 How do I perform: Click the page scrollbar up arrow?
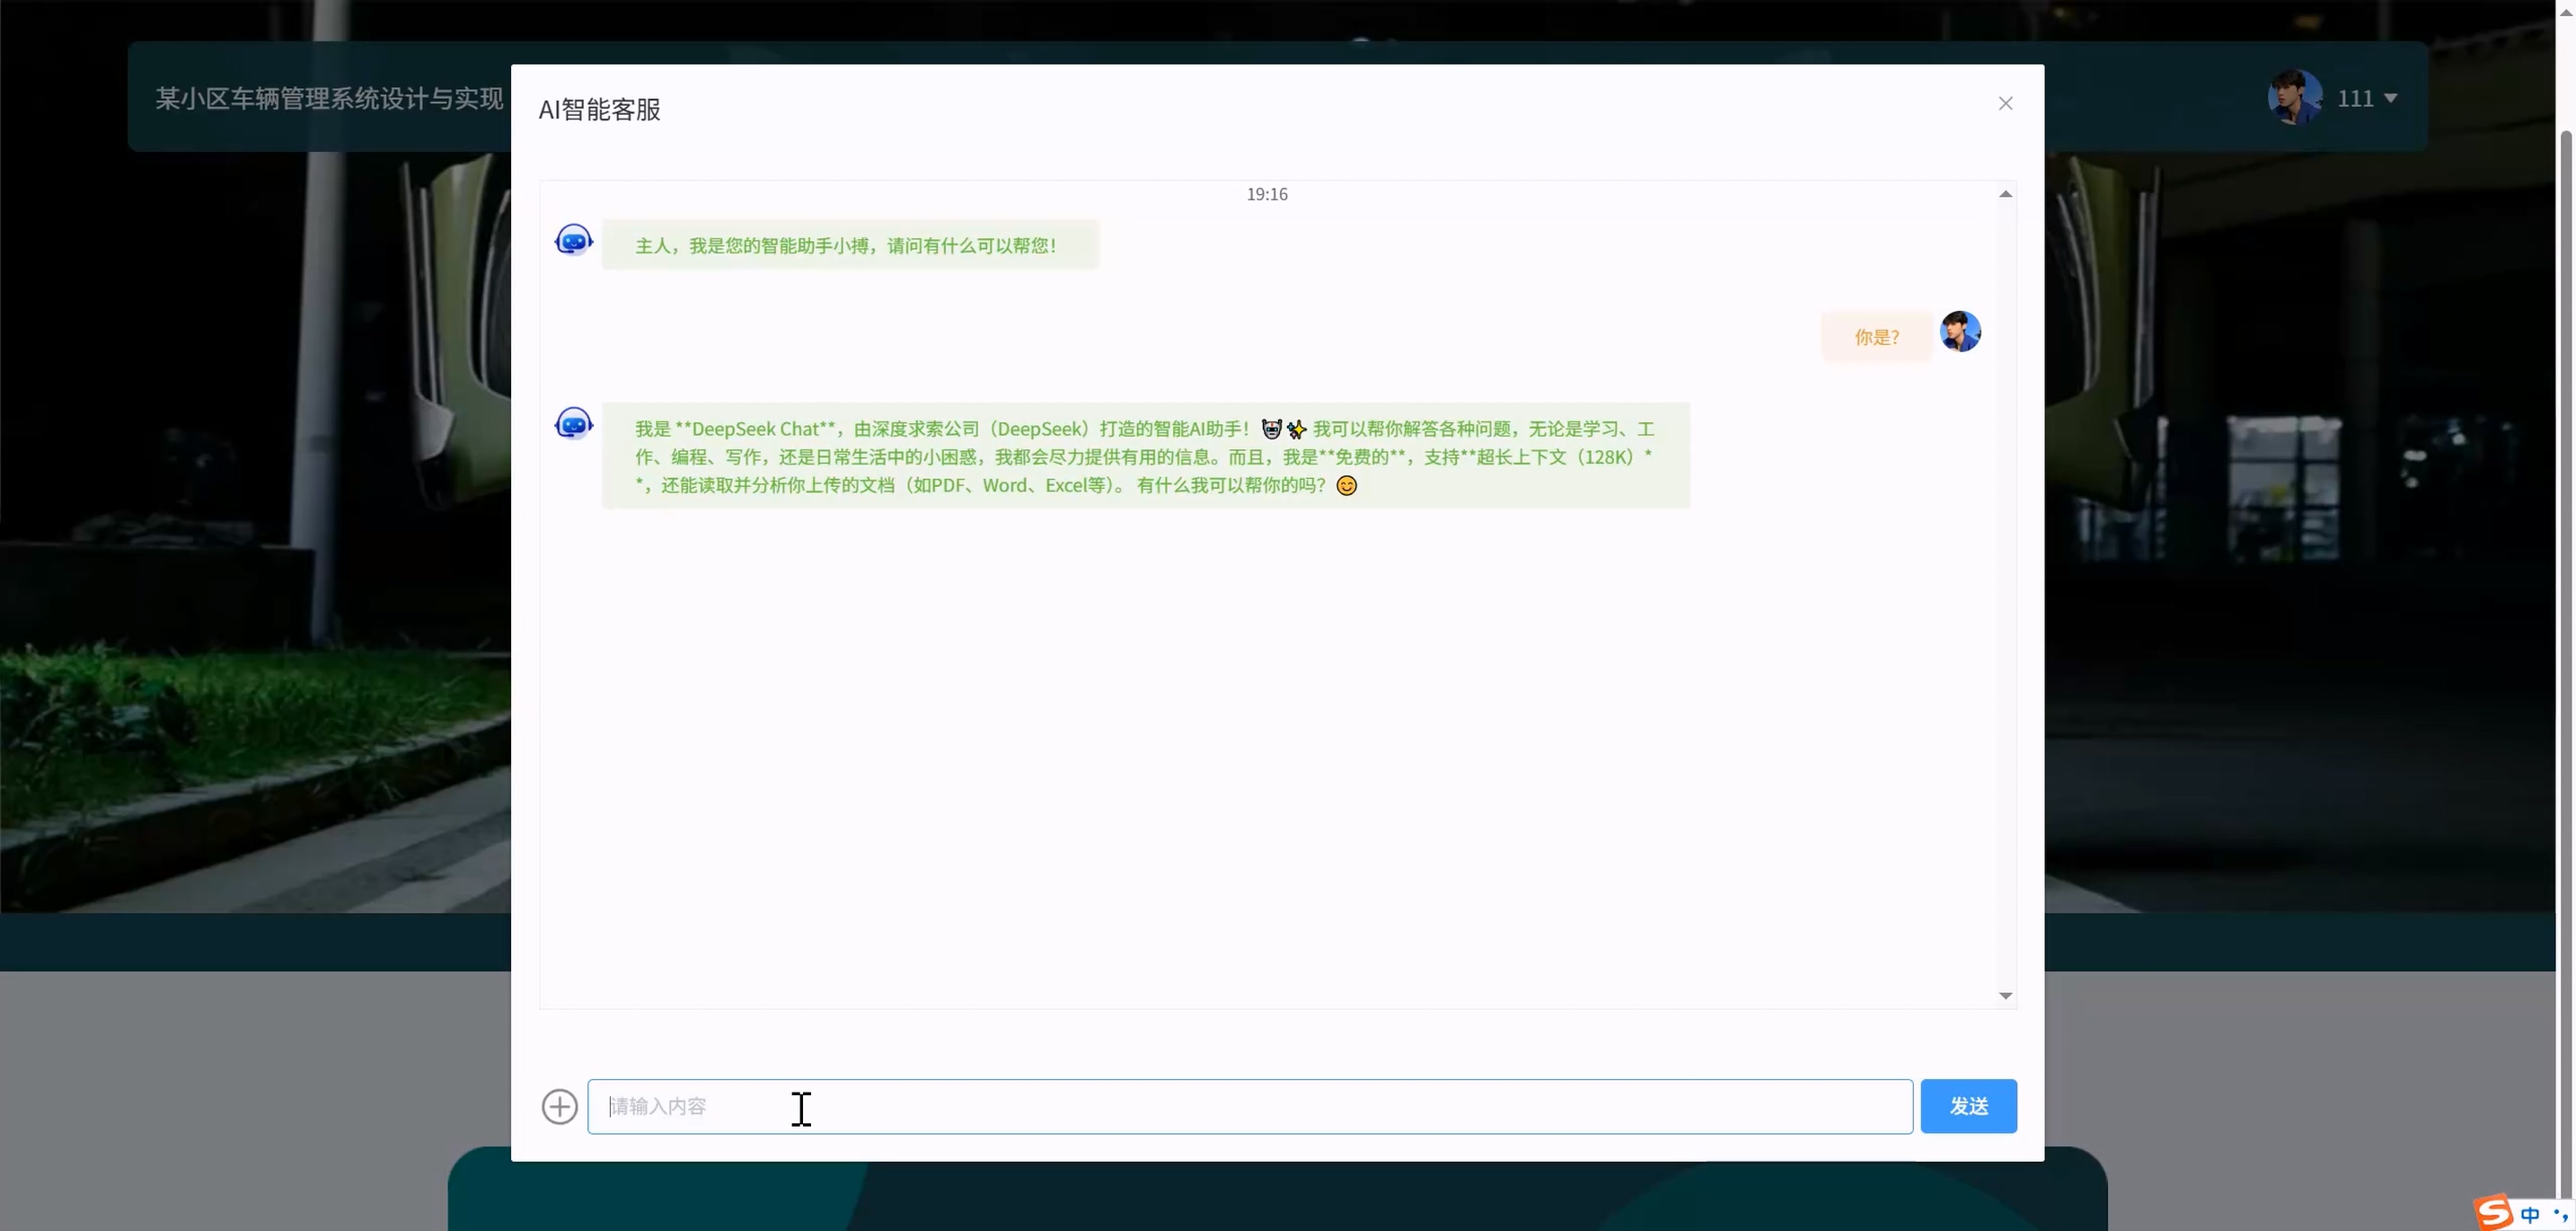pyautogui.click(x=2565, y=10)
